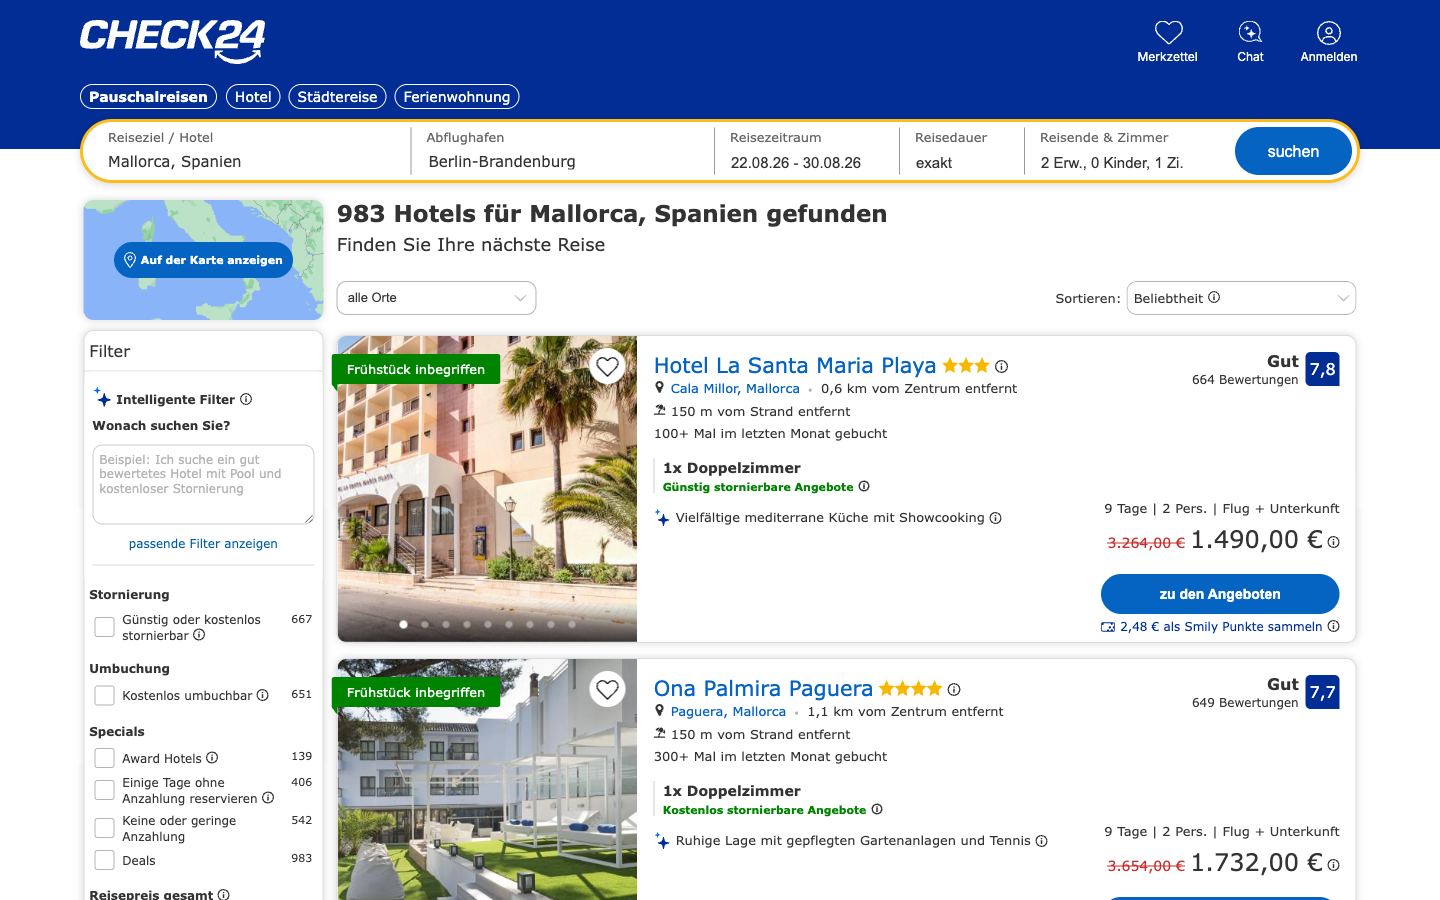
Task: Open the Sortieren Beliebtheit dropdown
Action: [1241, 298]
